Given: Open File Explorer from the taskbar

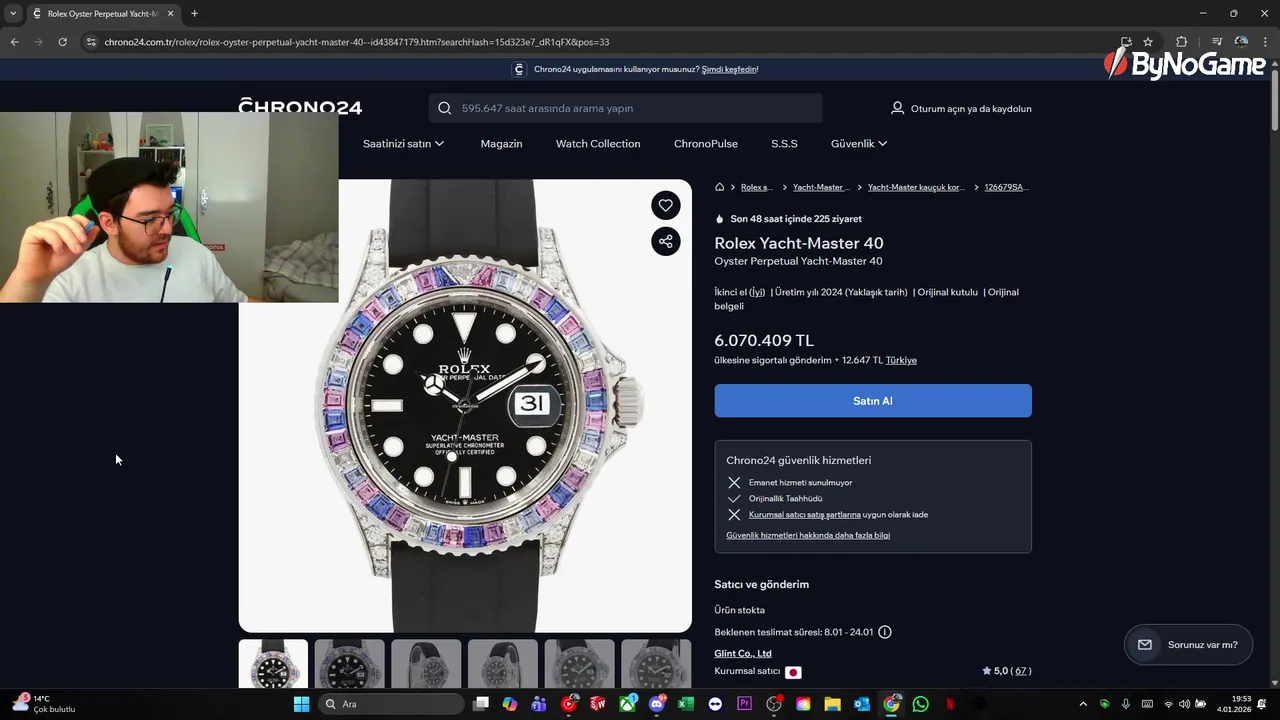Looking at the screenshot, I should click(x=832, y=704).
